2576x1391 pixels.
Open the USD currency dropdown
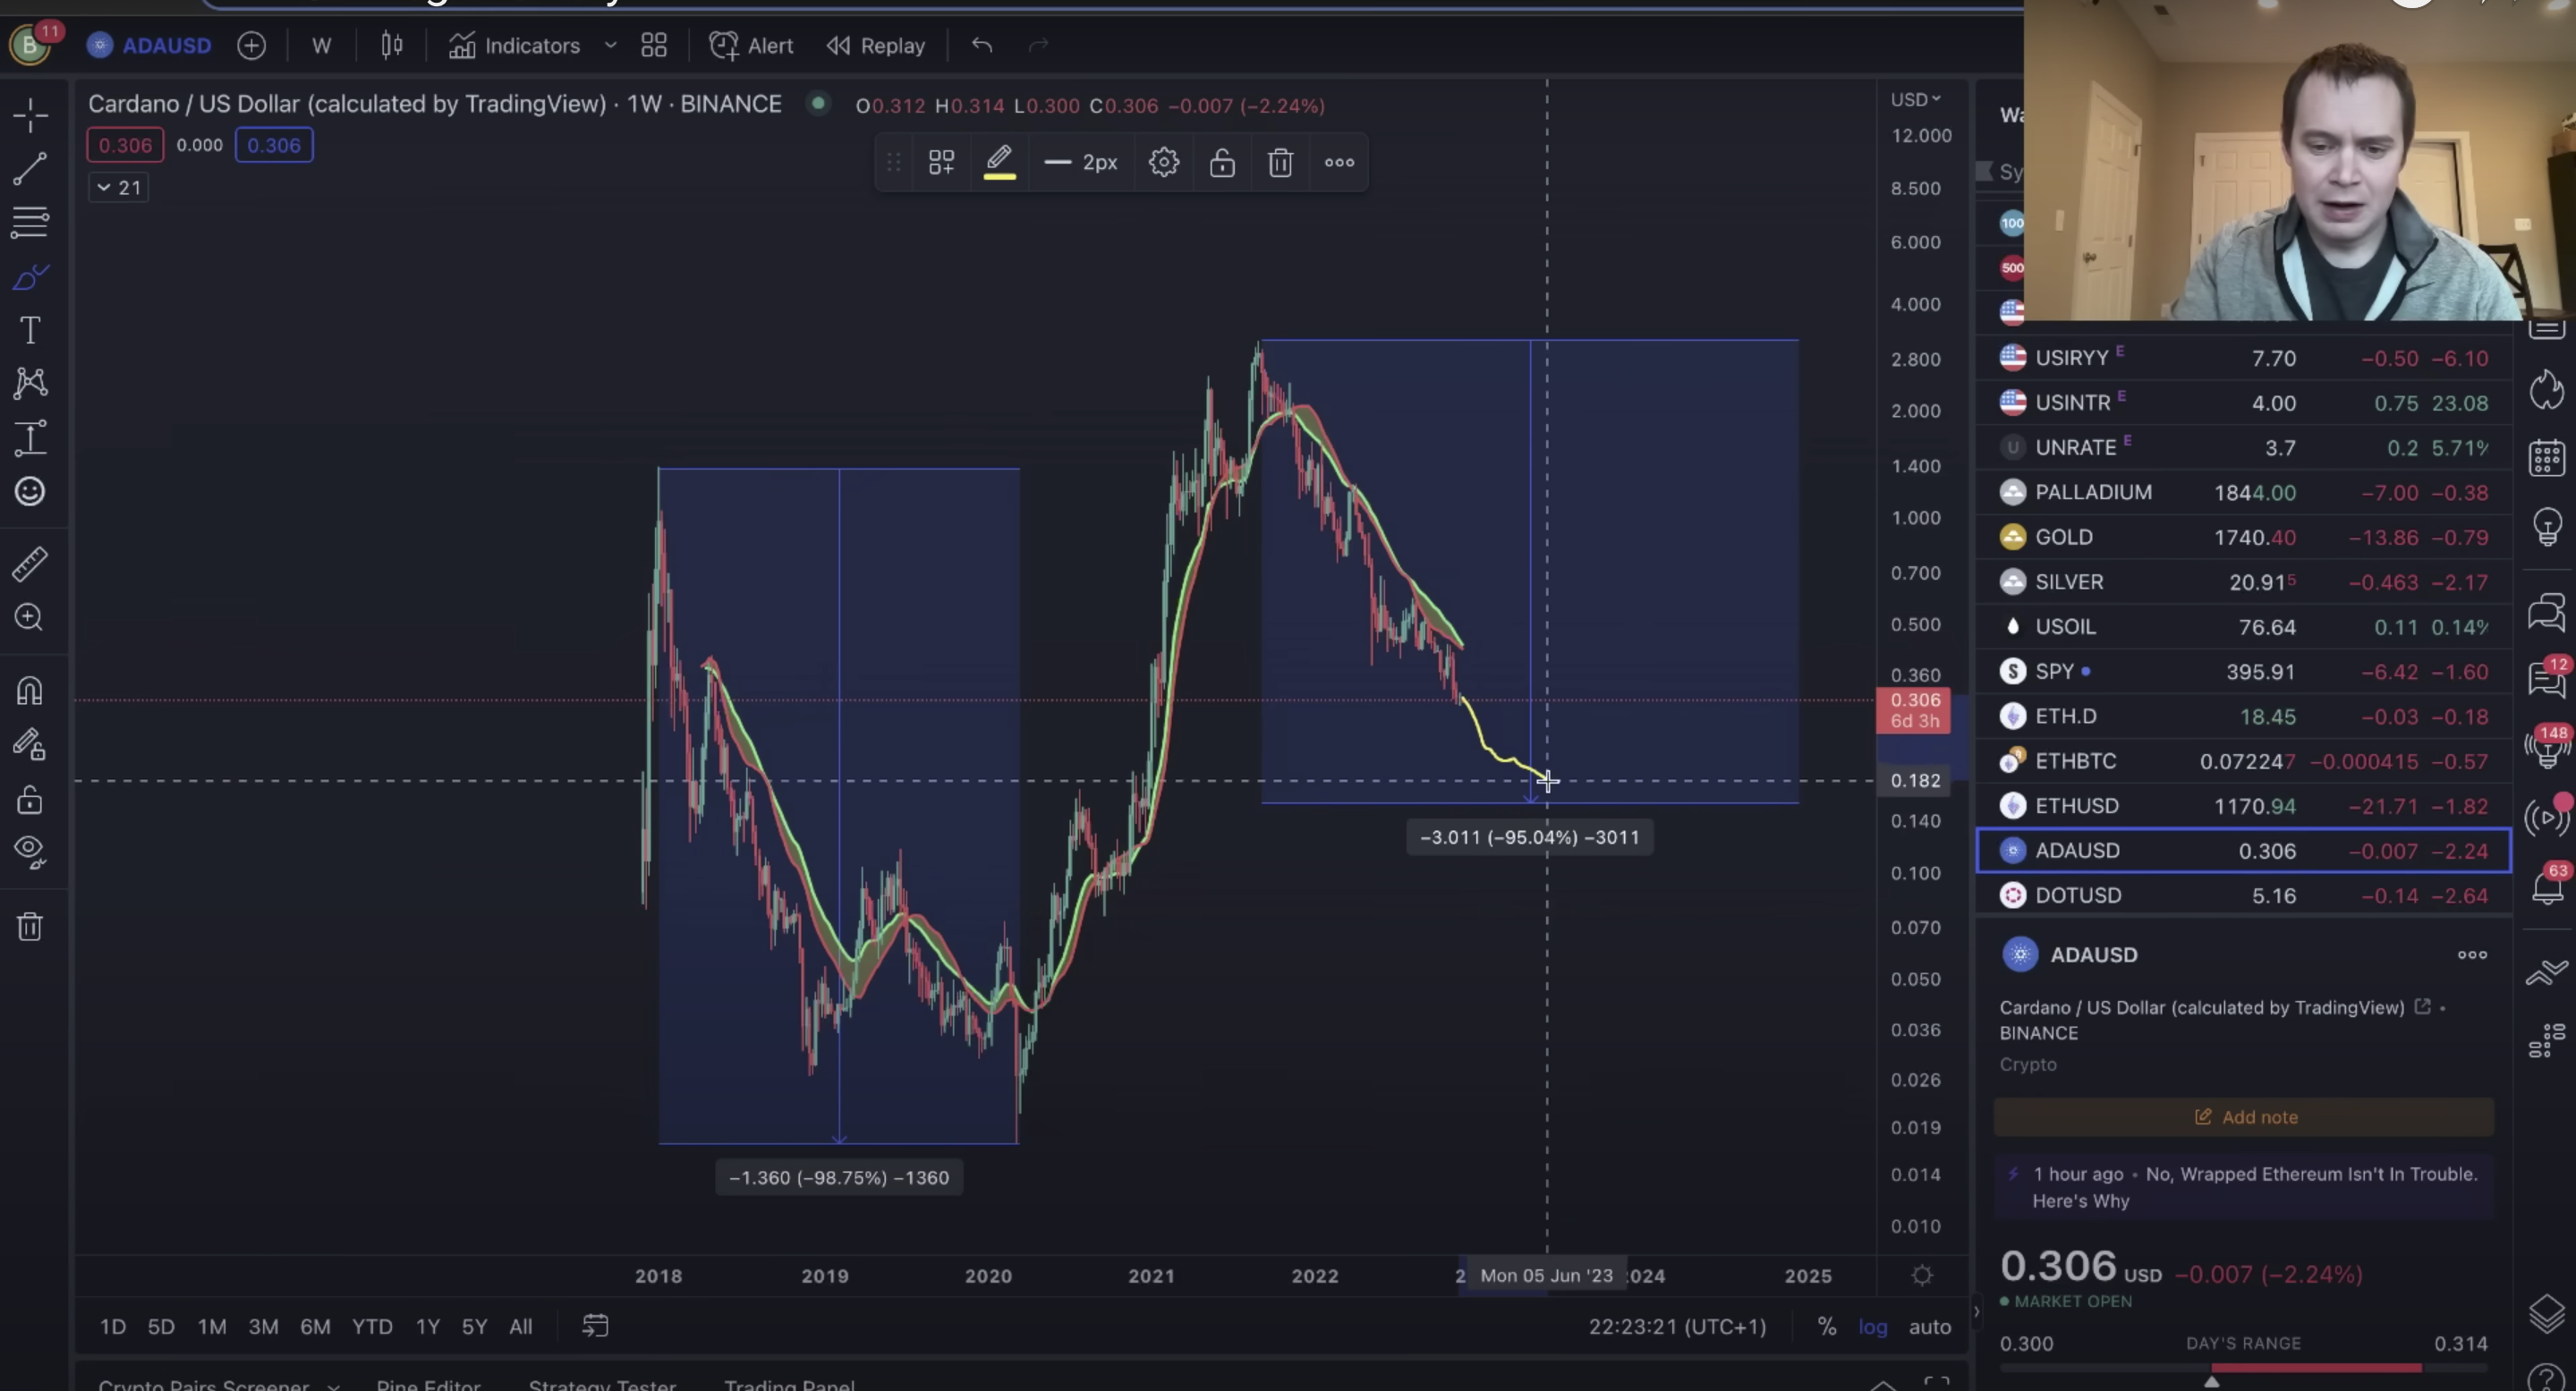[1914, 99]
